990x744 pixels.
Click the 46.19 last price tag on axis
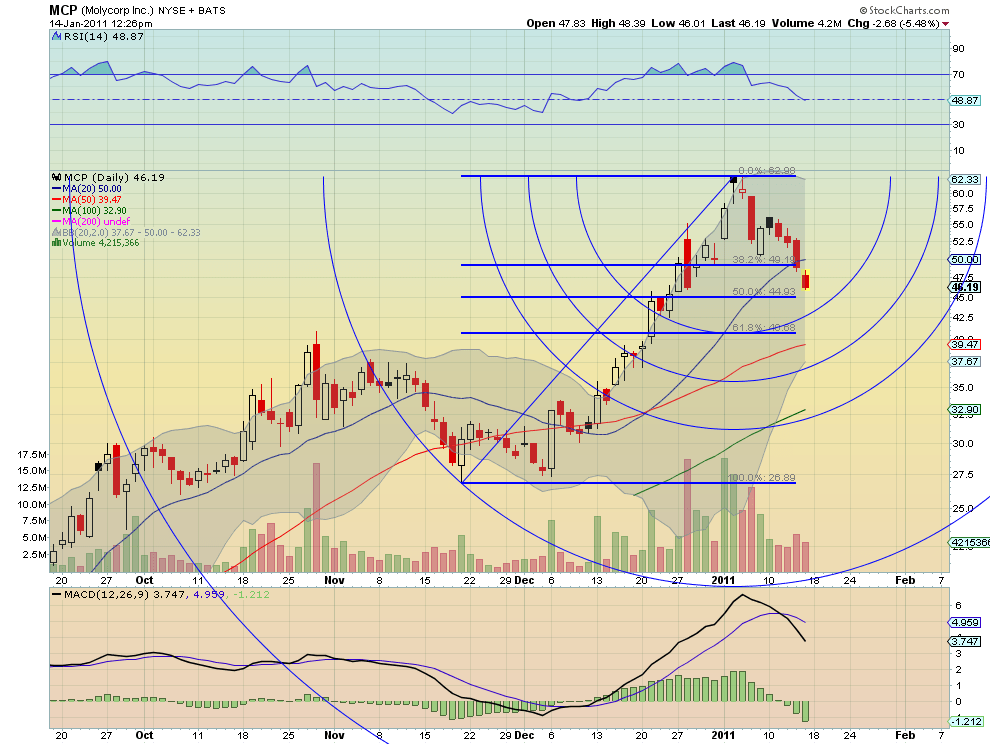click(x=965, y=287)
